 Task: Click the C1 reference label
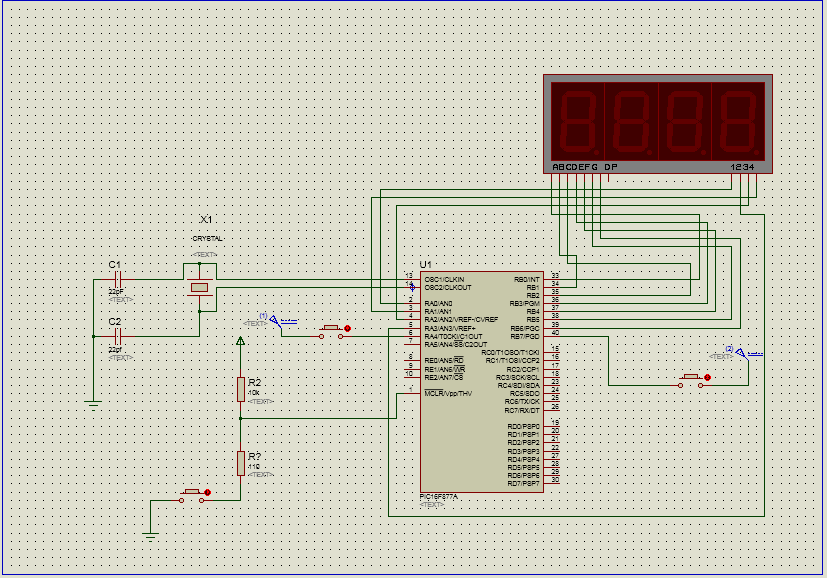(114, 265)
